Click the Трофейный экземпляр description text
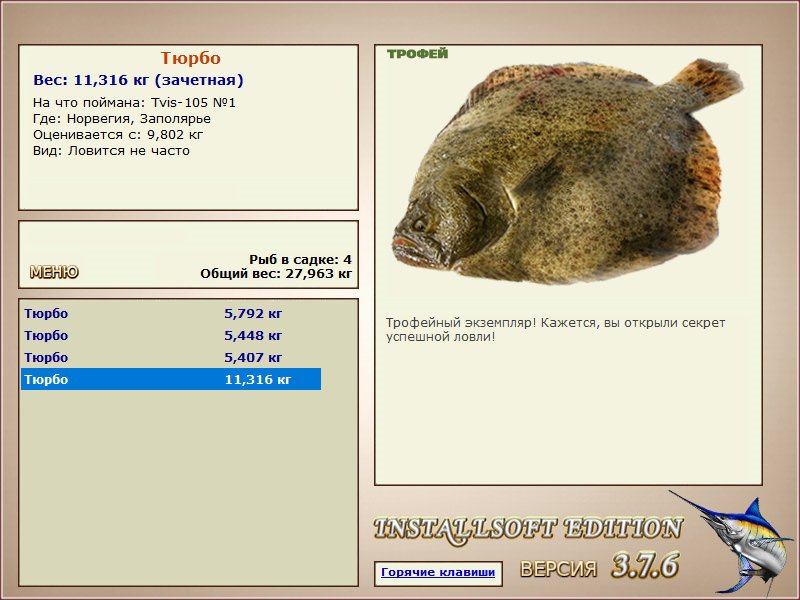800x600 pixels. 555,330
